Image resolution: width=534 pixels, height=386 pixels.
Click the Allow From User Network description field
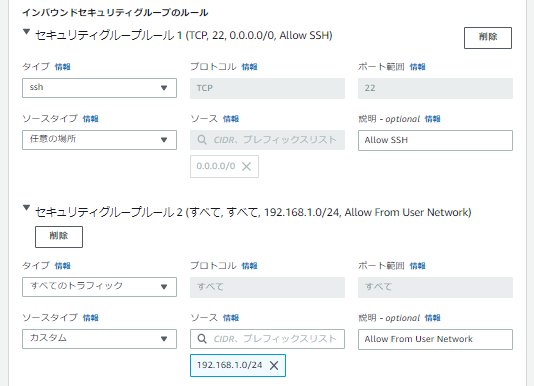[x=435, y=339]
